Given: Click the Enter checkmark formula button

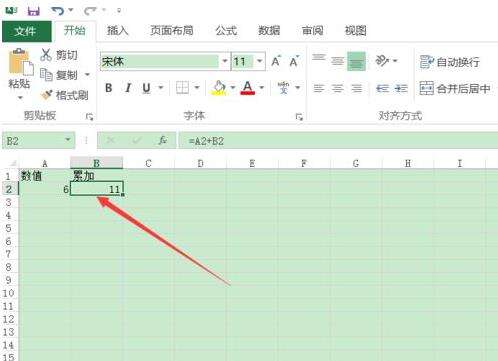Looking at the screenshot, I should [x=136, y=140].
